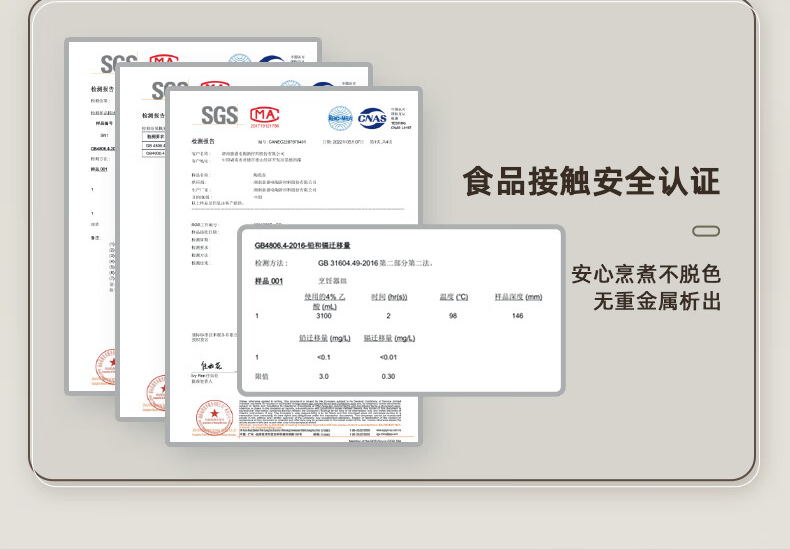Open the rearmost test report page

tap(90, 250)
